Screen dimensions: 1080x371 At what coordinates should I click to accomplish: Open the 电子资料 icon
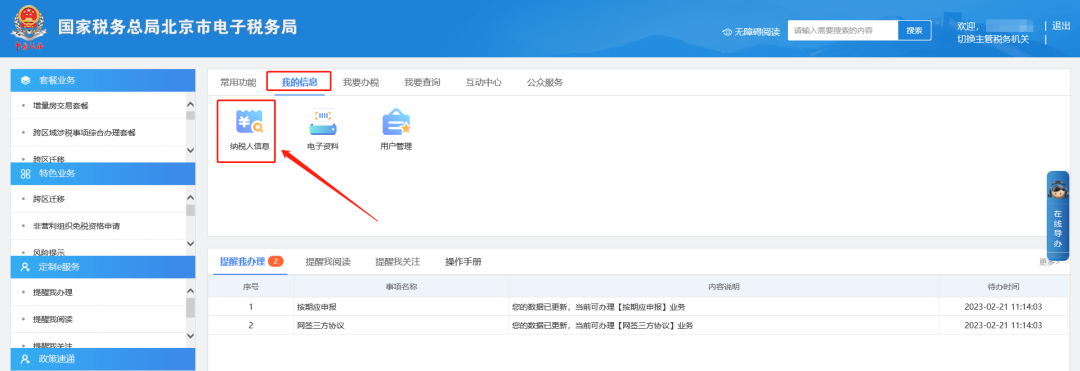click(x=322, y=130)
